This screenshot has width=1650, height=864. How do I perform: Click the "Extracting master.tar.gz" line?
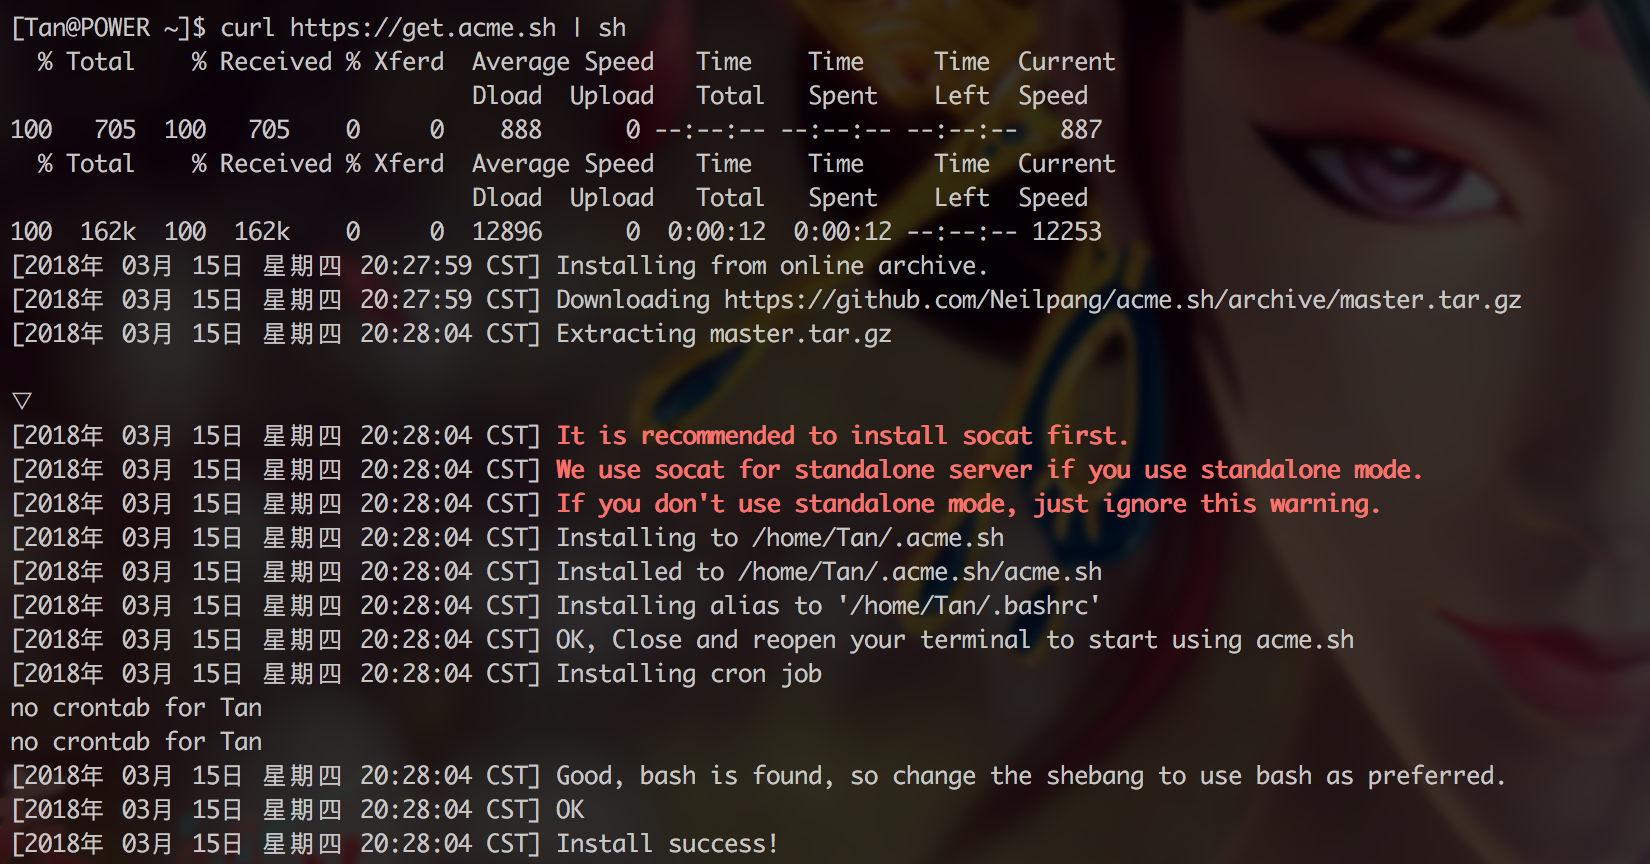point(723,334)
